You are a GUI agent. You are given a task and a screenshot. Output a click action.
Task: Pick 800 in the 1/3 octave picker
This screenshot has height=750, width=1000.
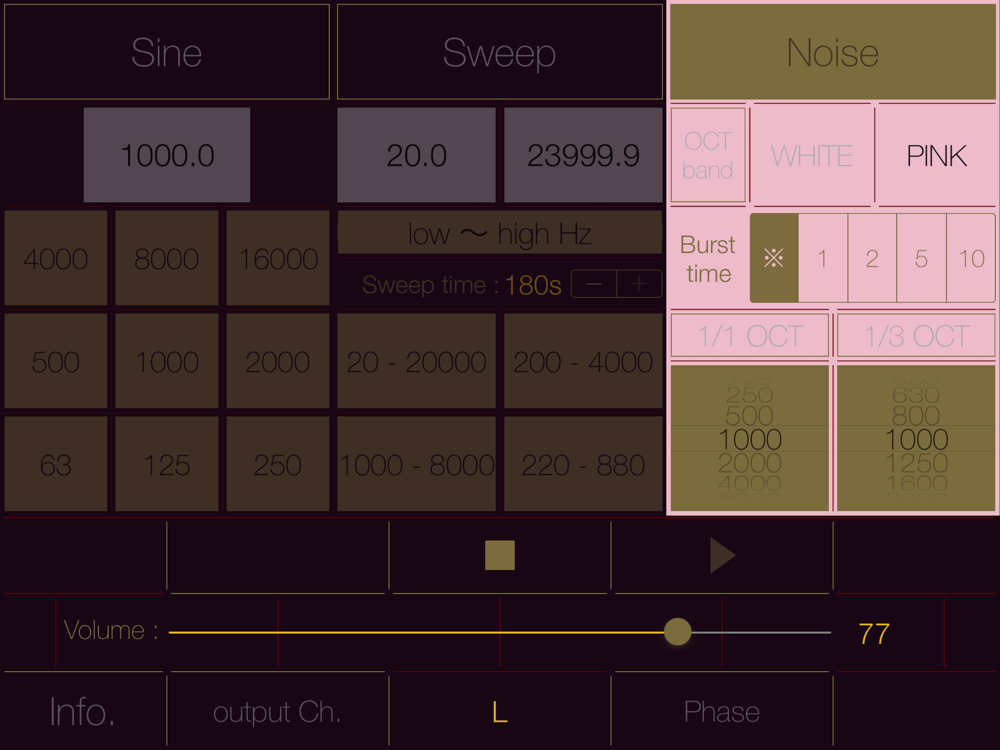coord(916,416)
